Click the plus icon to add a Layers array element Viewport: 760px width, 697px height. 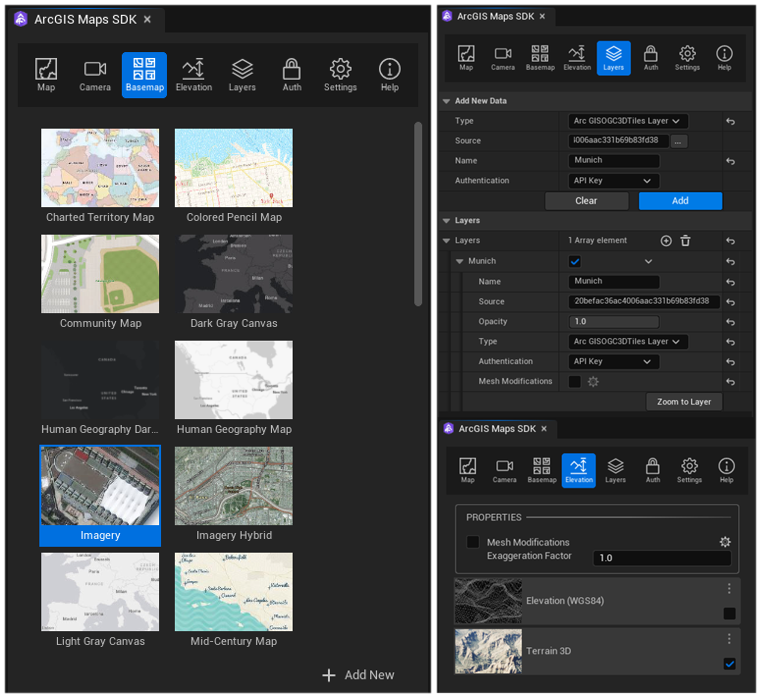click(666, 241)
